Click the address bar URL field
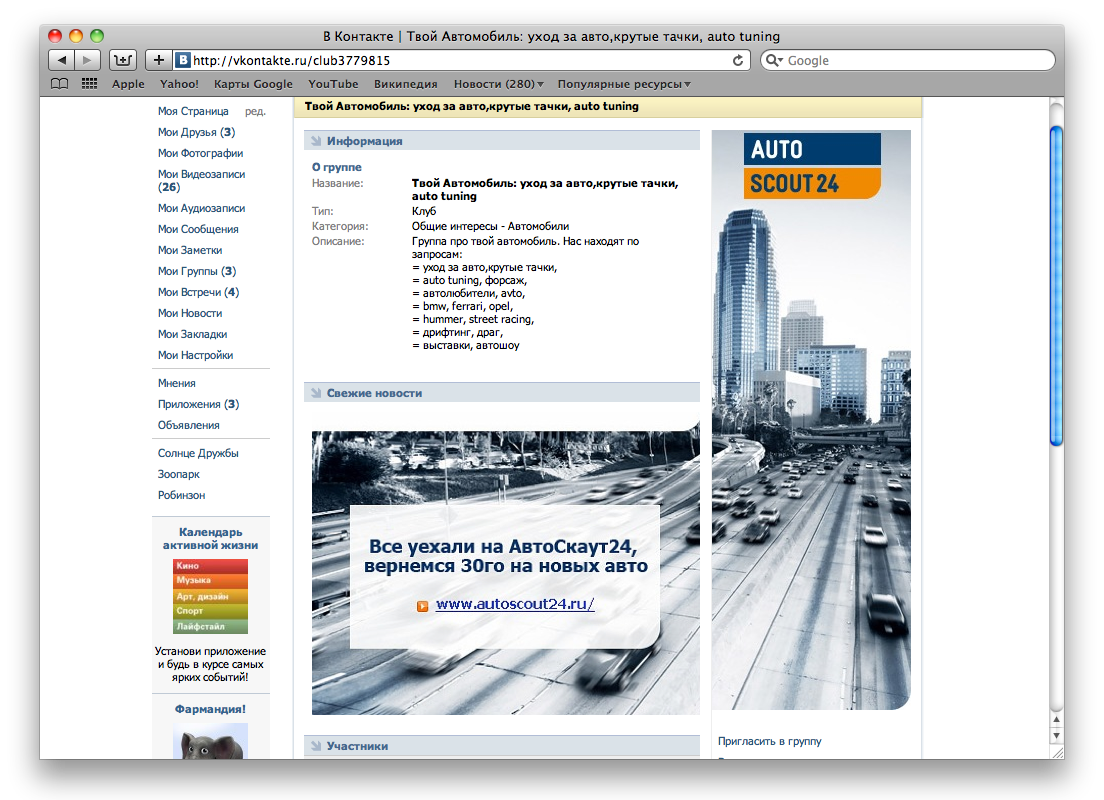1104x800 pixels. pyautogui.click(x=461, y=60)
